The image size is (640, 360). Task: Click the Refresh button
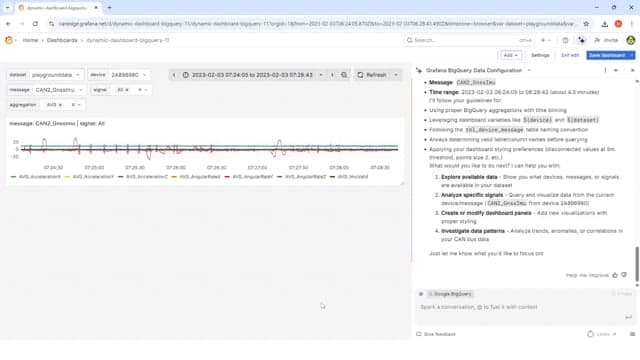point(372,75)
